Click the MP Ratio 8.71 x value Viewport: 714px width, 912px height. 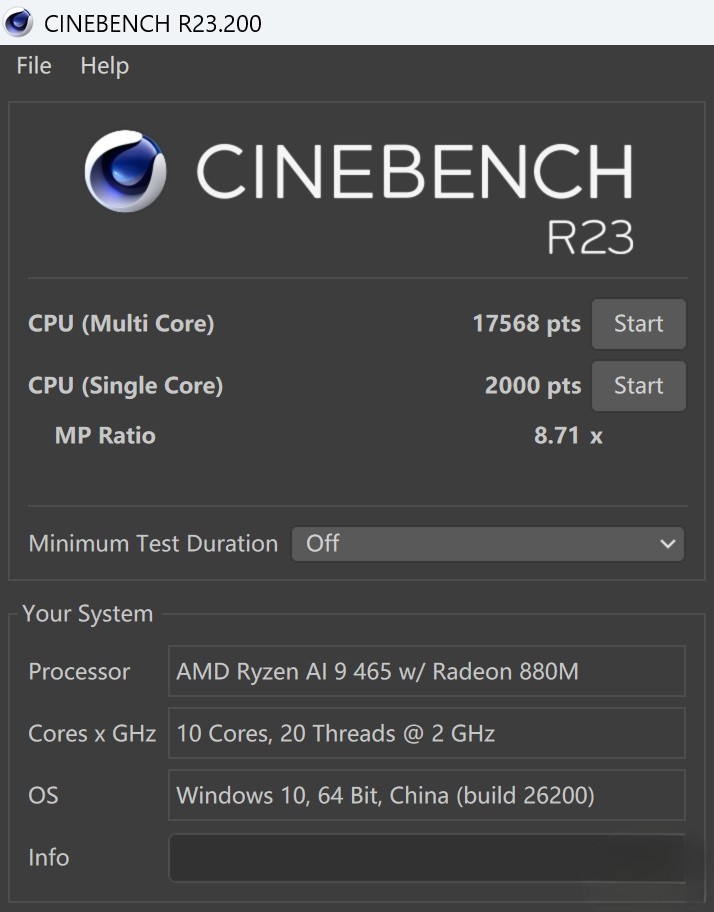(x=568, y=436)
